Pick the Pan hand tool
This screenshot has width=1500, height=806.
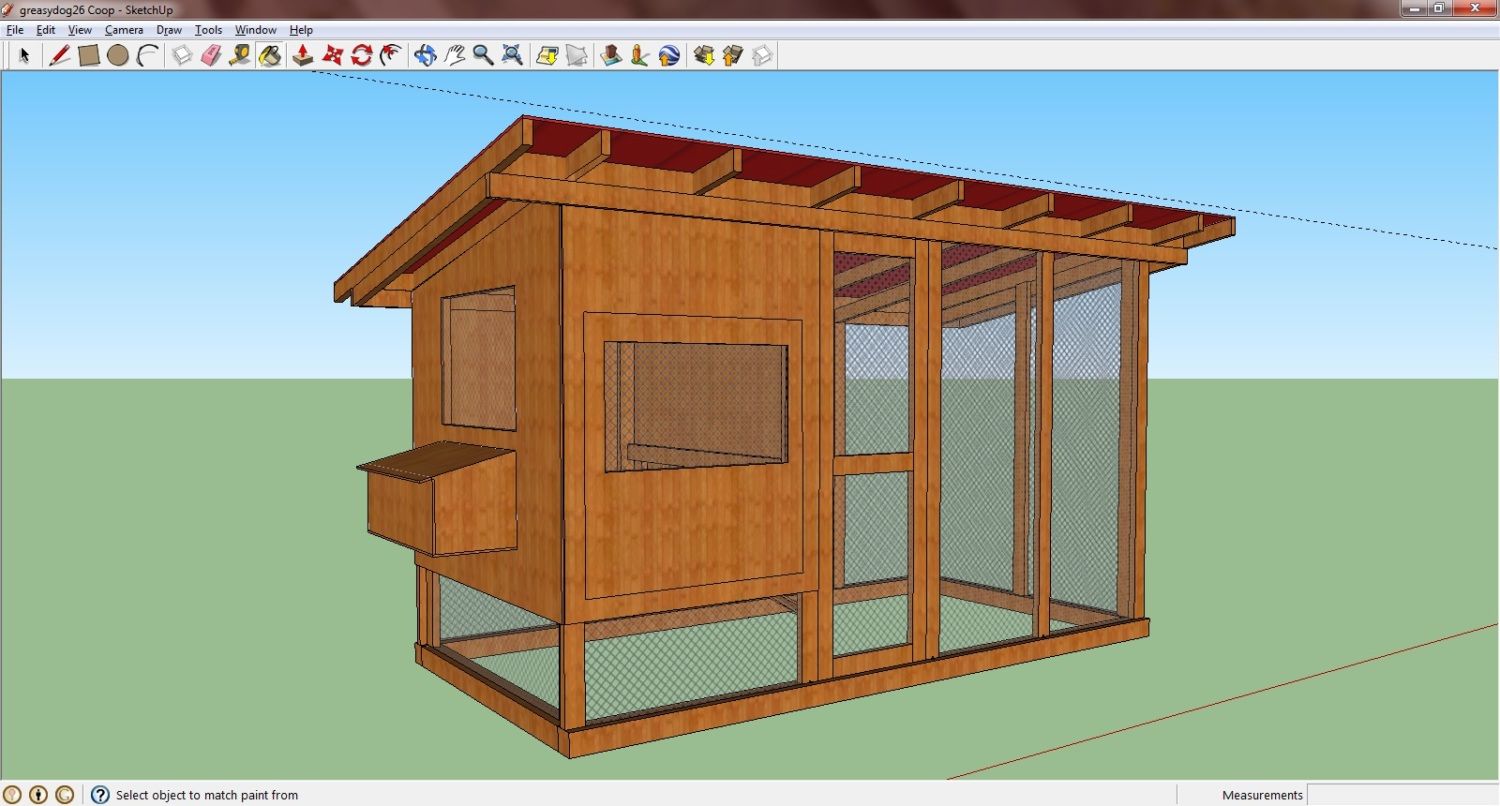point(455,55)
